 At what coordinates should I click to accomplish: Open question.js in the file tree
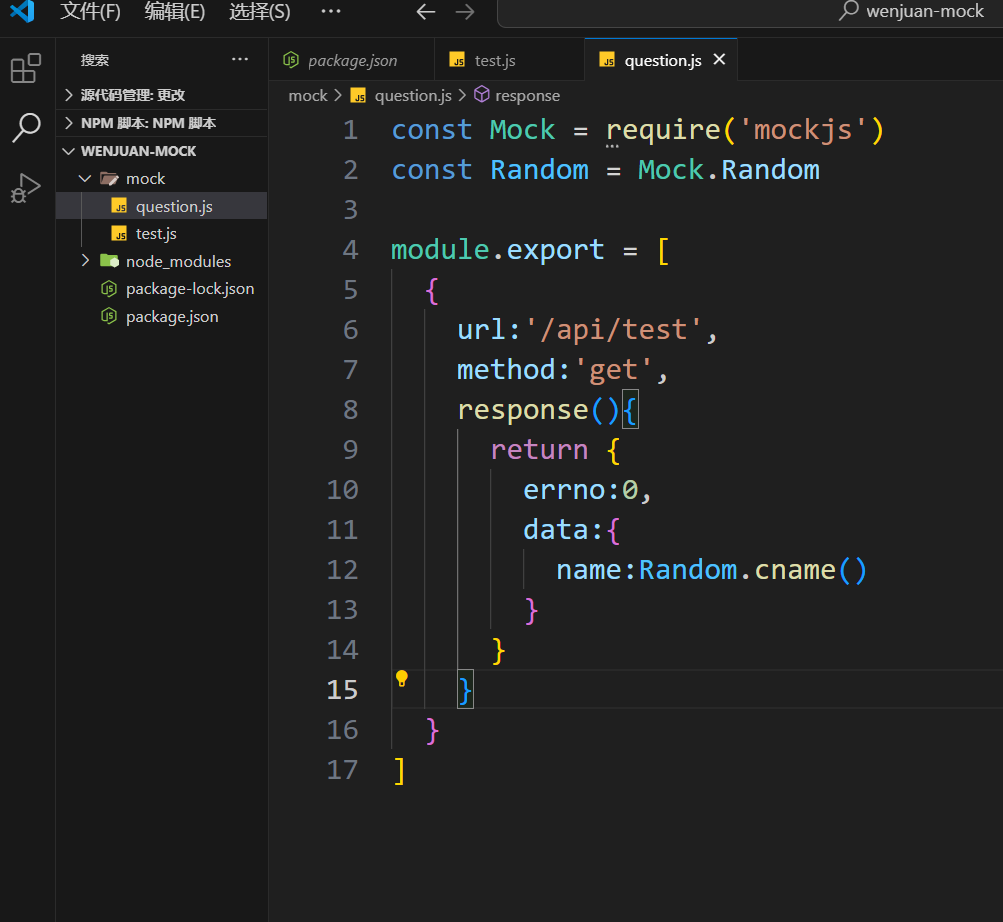pos(162,206)
